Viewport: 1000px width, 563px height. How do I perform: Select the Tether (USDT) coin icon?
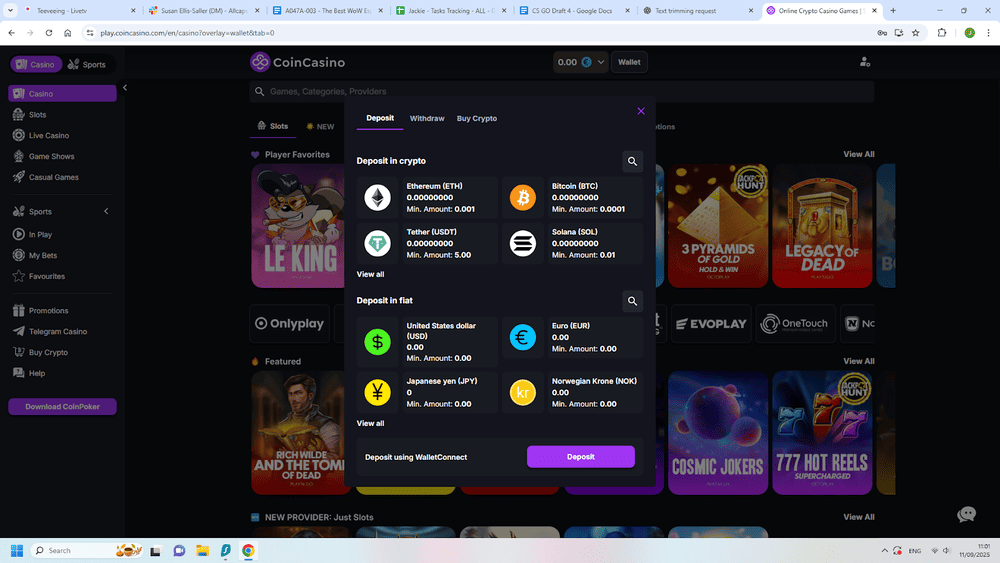[x=378, y=244]
